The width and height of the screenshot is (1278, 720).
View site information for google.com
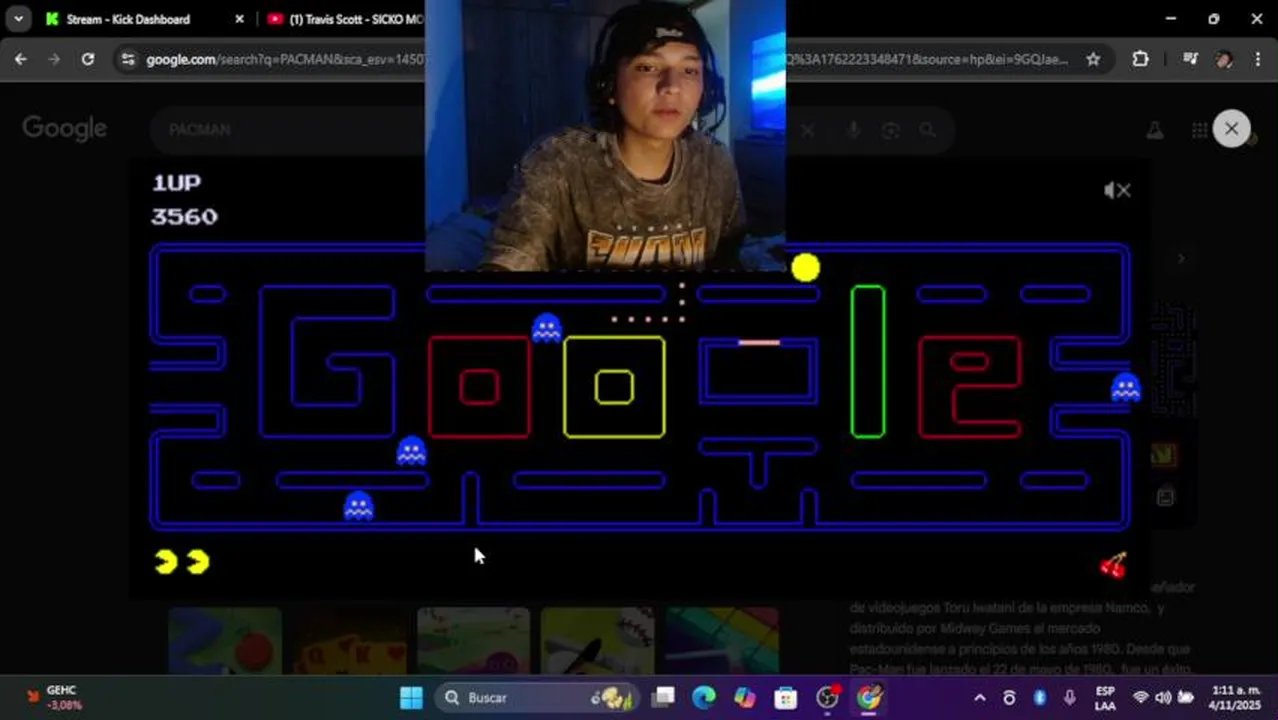(x=127, y=59)
